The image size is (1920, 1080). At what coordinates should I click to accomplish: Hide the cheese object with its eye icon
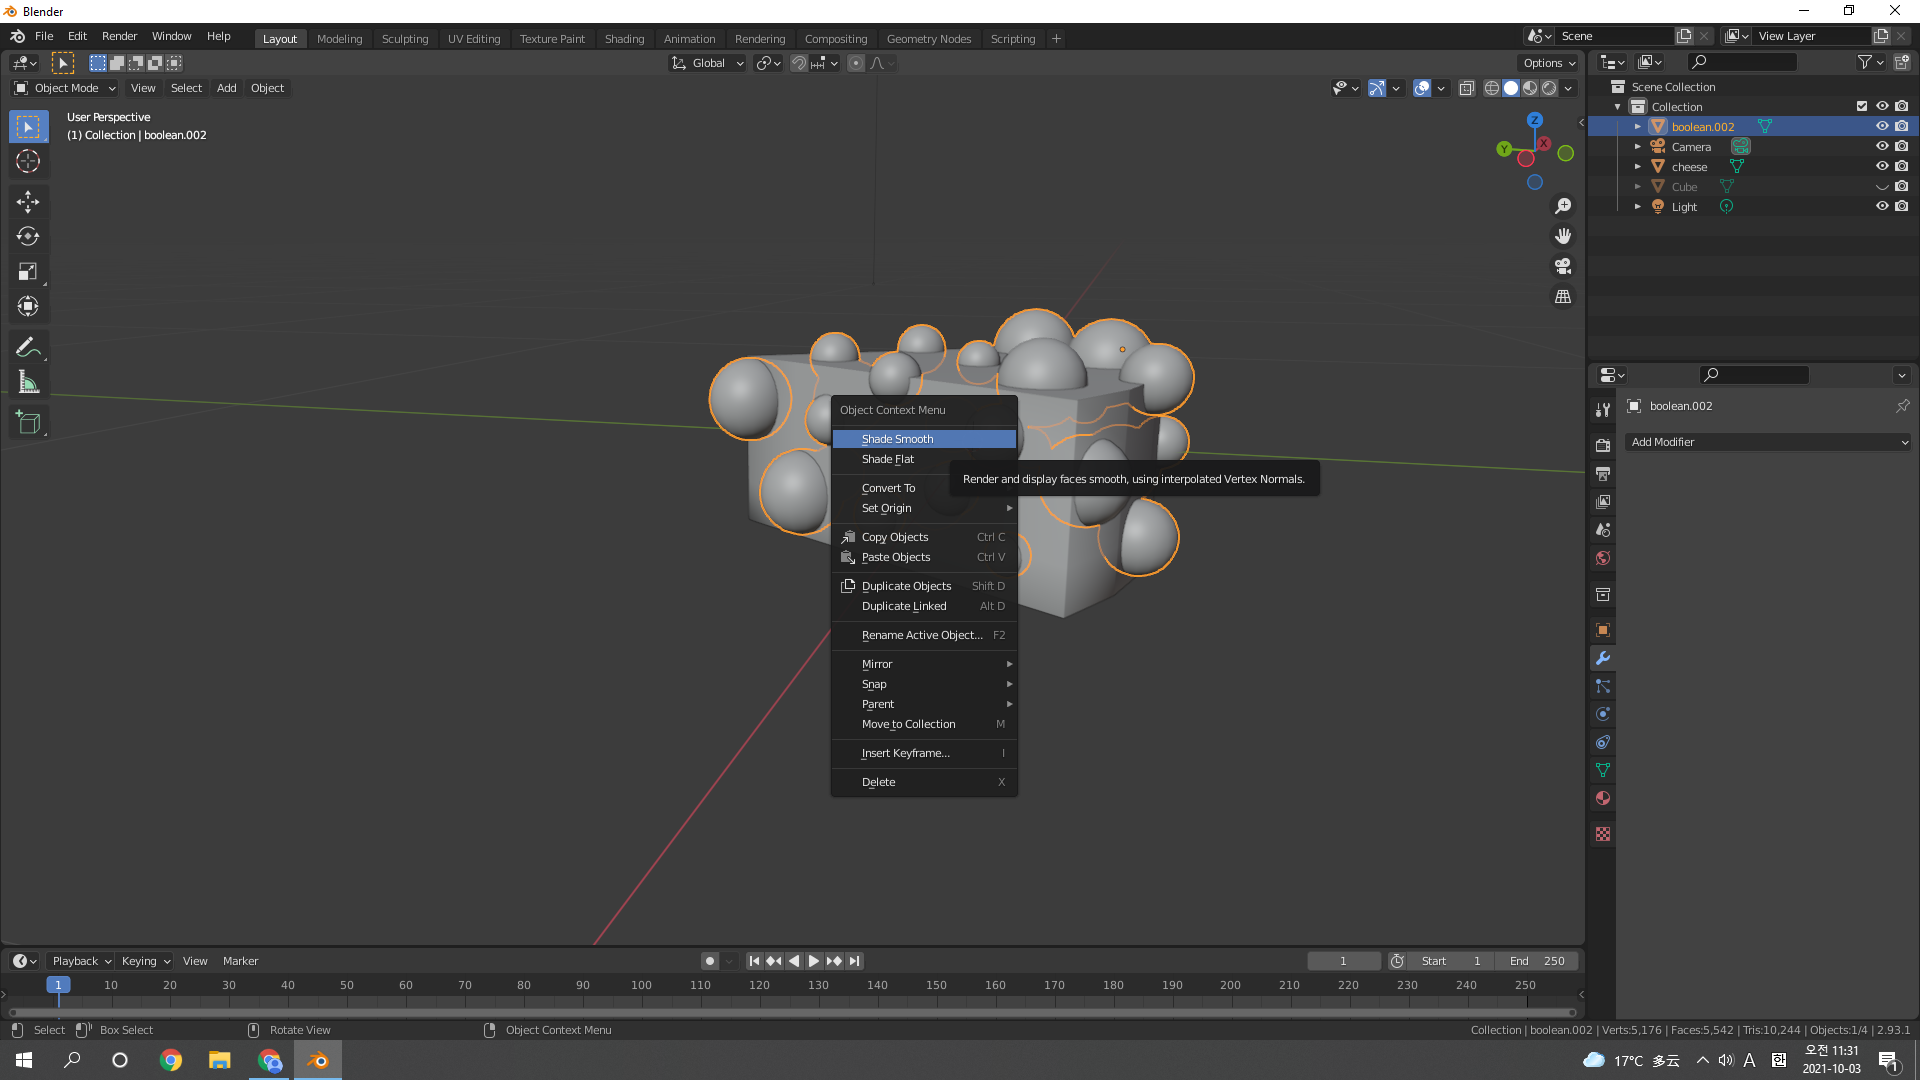tap(1881, 166)
